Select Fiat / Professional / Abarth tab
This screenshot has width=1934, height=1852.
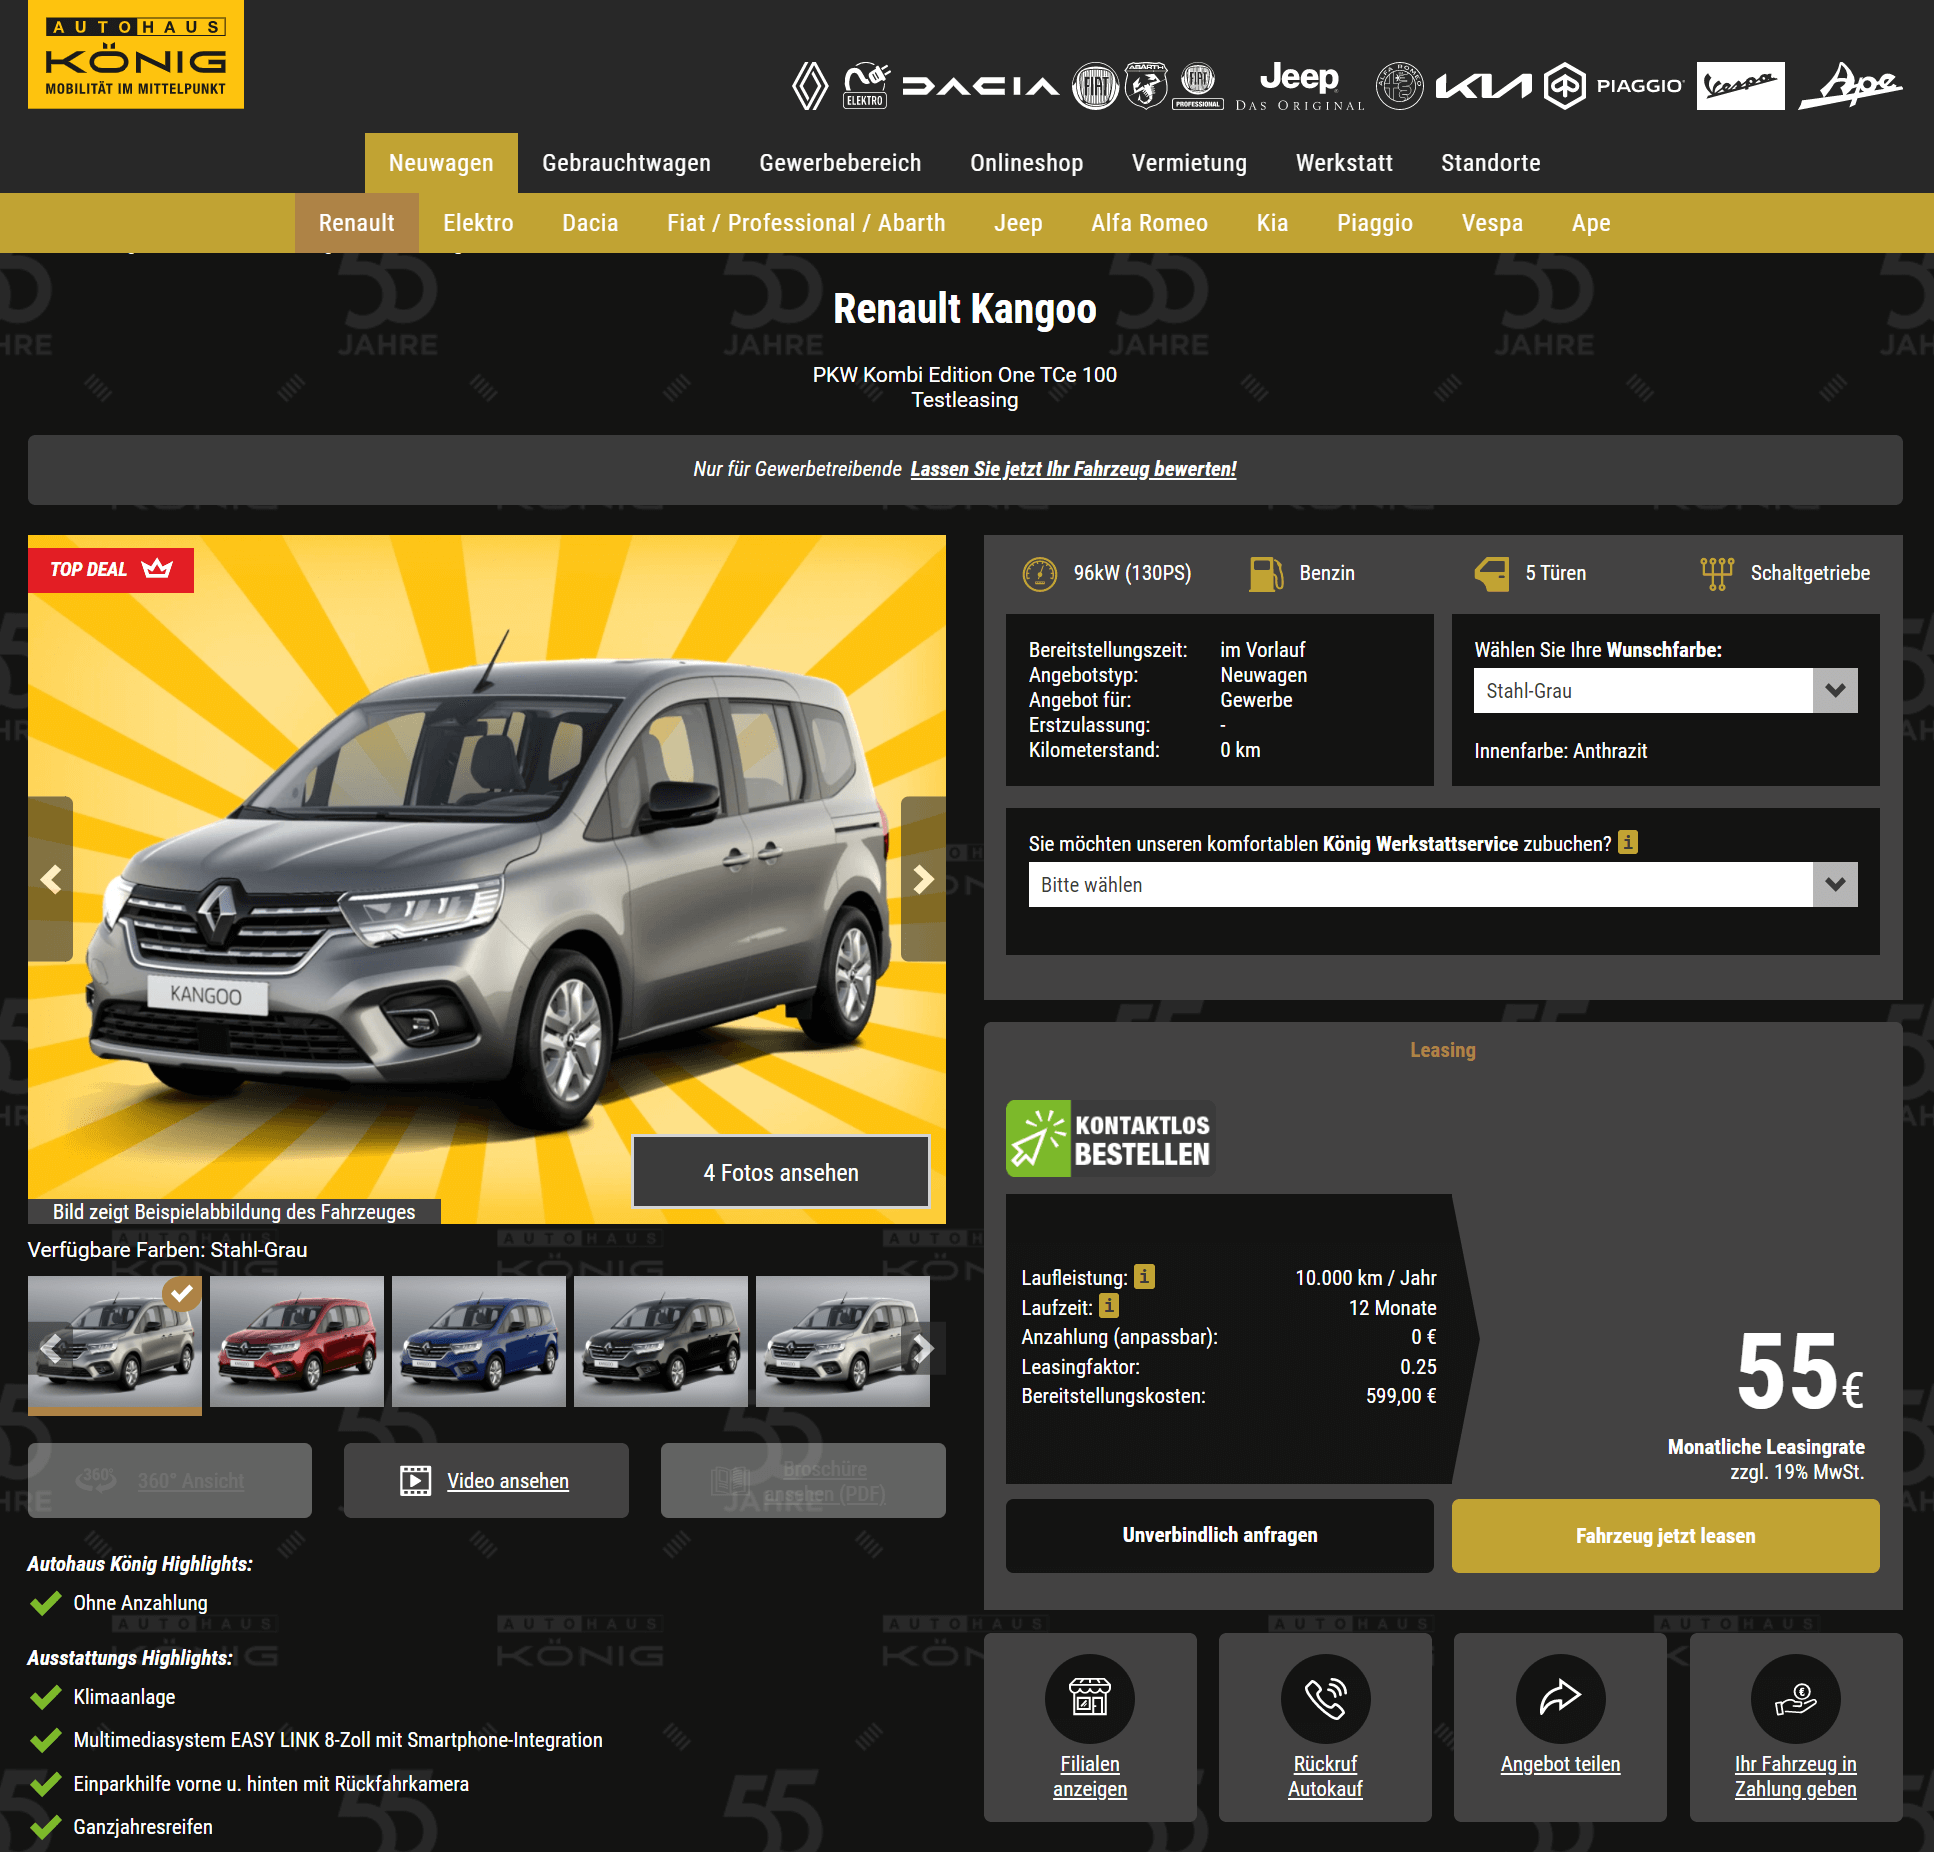pyautogui.click(x=806, y=223)
